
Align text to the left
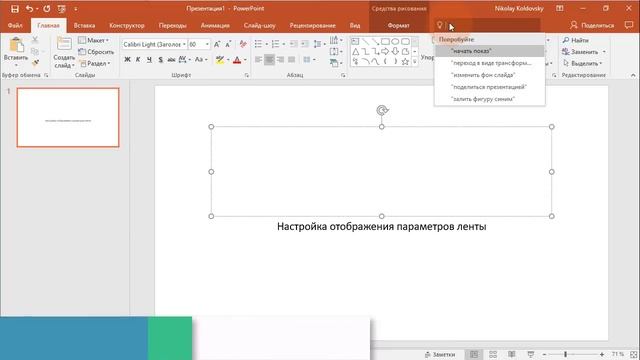click(258, 60)
